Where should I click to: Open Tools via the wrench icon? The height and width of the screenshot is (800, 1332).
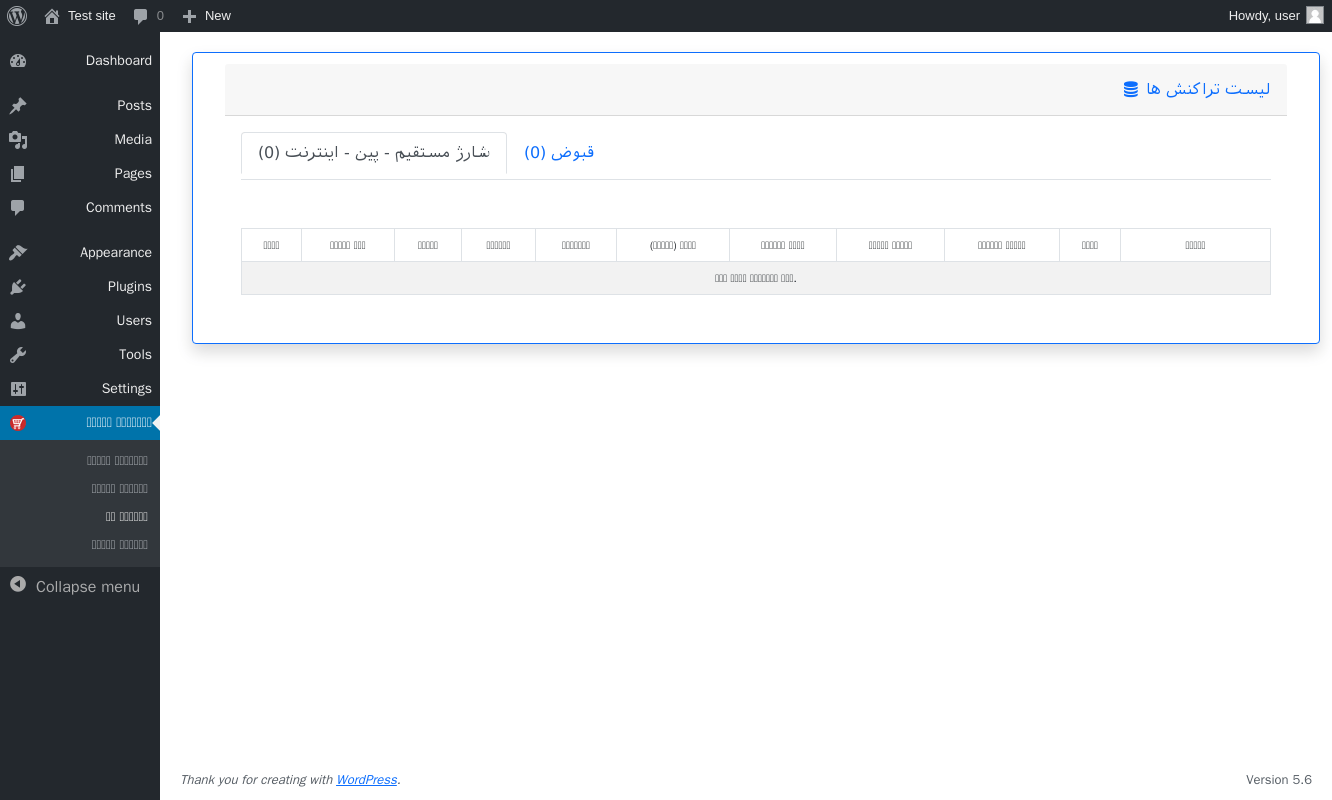(18, 355)
